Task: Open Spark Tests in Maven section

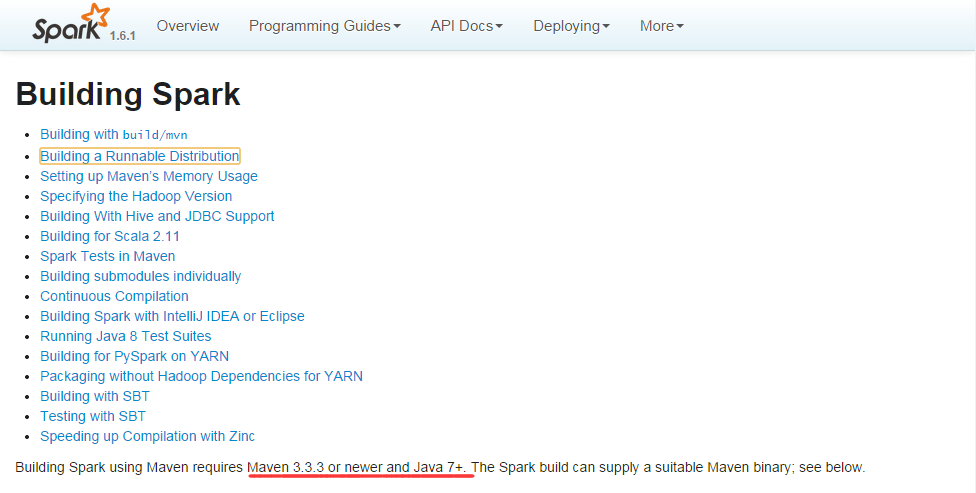Action: point(108,256)
